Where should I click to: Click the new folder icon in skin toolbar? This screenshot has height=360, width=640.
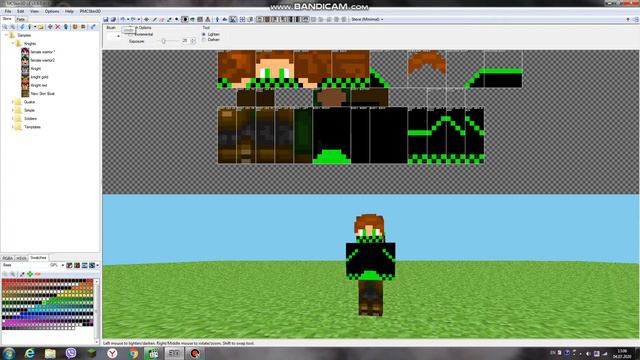pos(41,27)
